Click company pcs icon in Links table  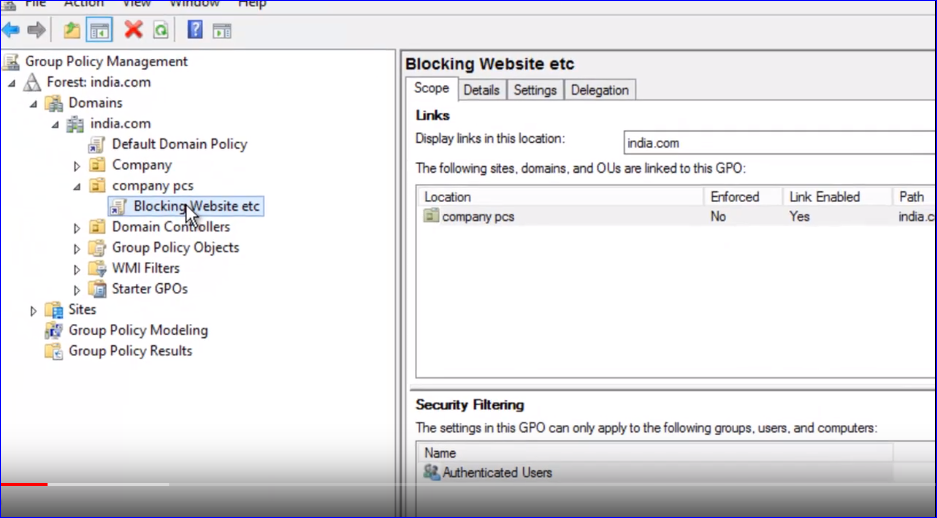tap(431, 216)
